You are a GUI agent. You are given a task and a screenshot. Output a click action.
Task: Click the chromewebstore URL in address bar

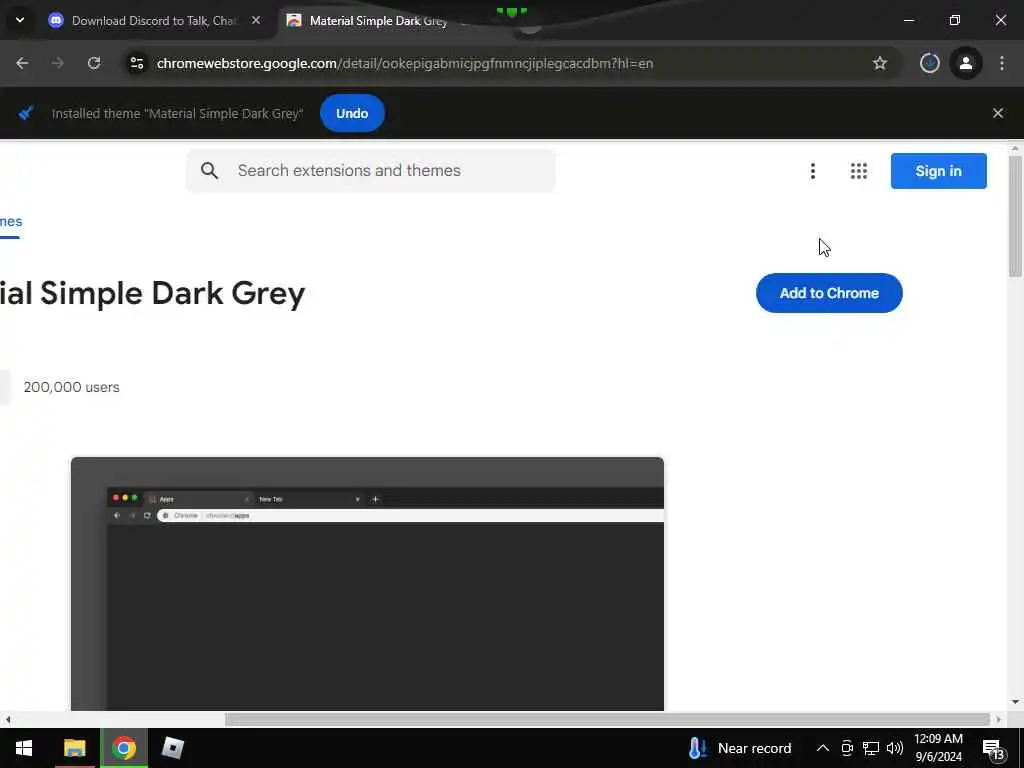[x=405, y=63]
